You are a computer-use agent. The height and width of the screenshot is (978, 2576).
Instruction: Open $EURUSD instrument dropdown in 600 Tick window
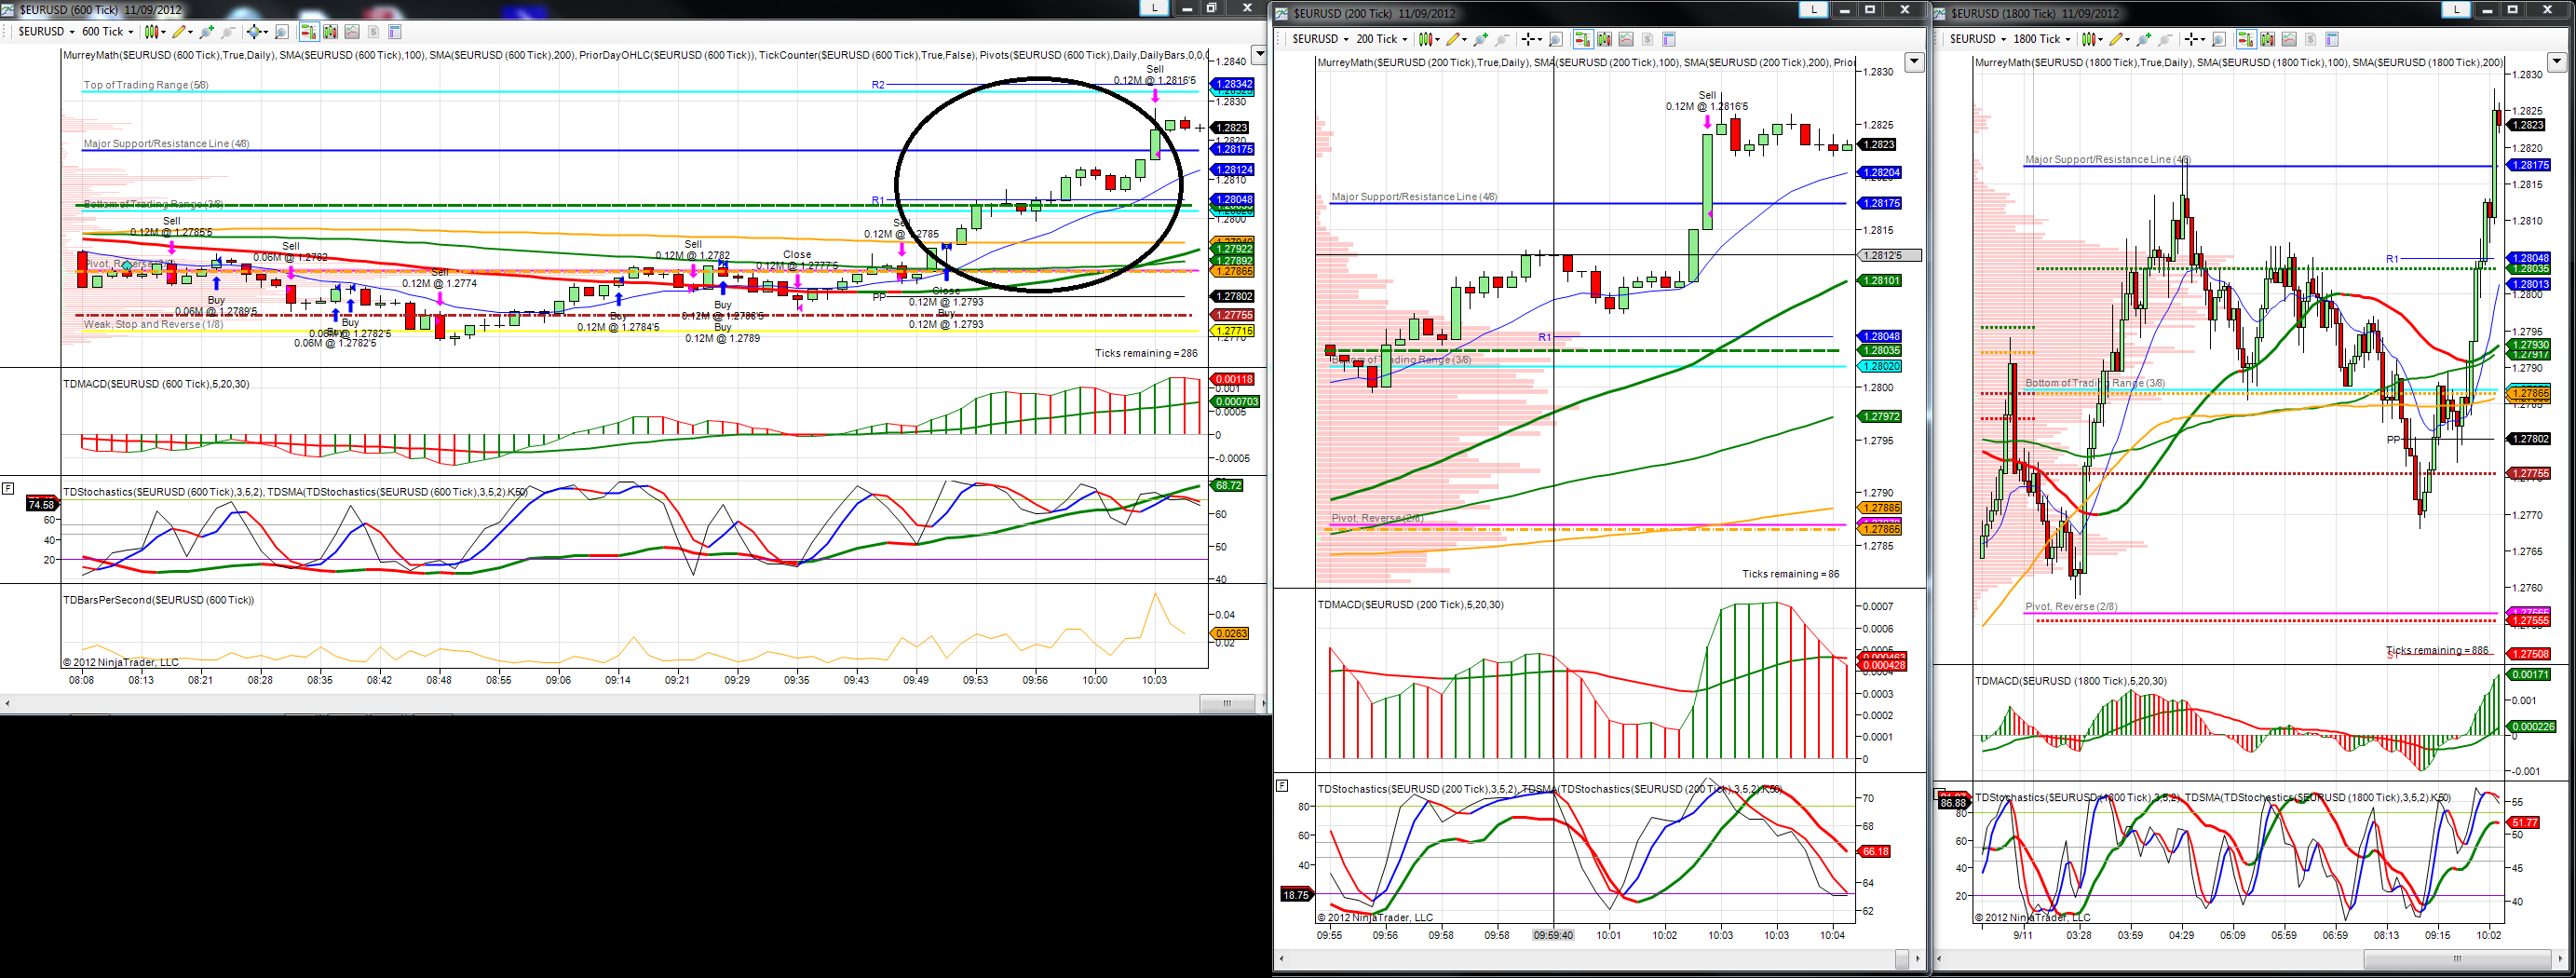(47, 32)
